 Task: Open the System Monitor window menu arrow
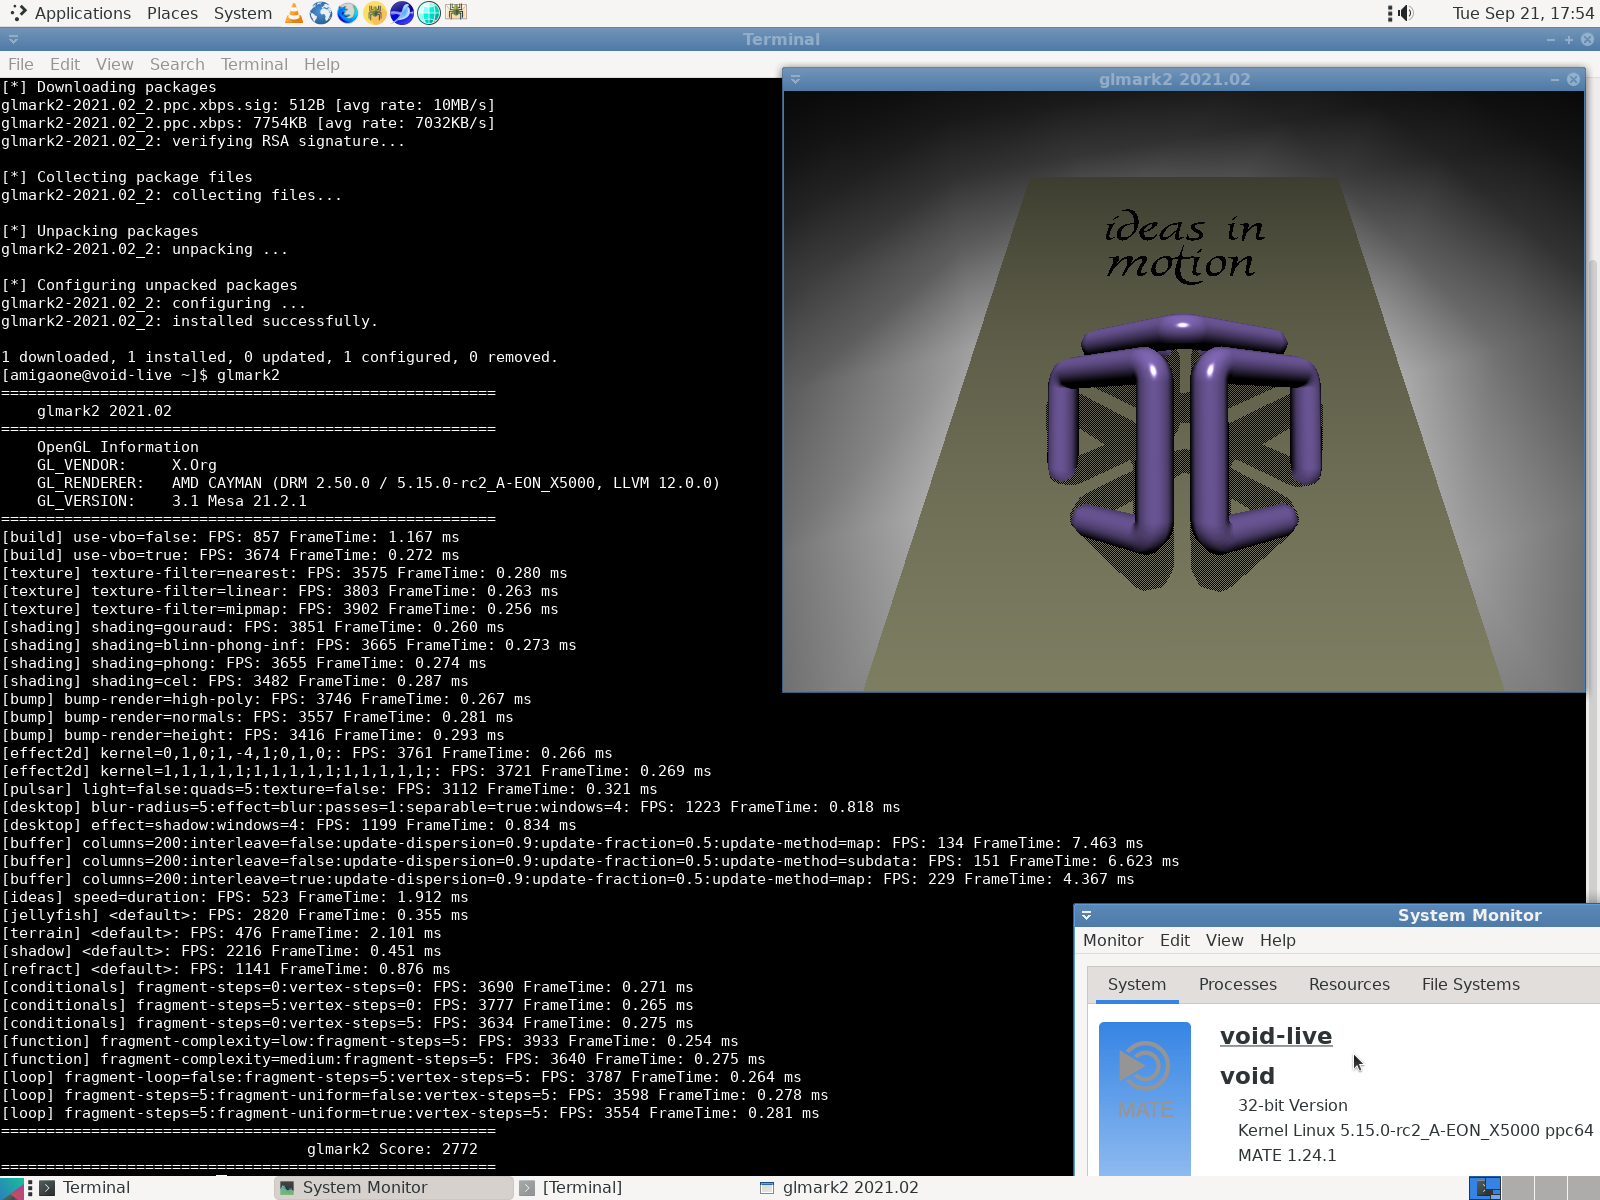coord(1087,915)
